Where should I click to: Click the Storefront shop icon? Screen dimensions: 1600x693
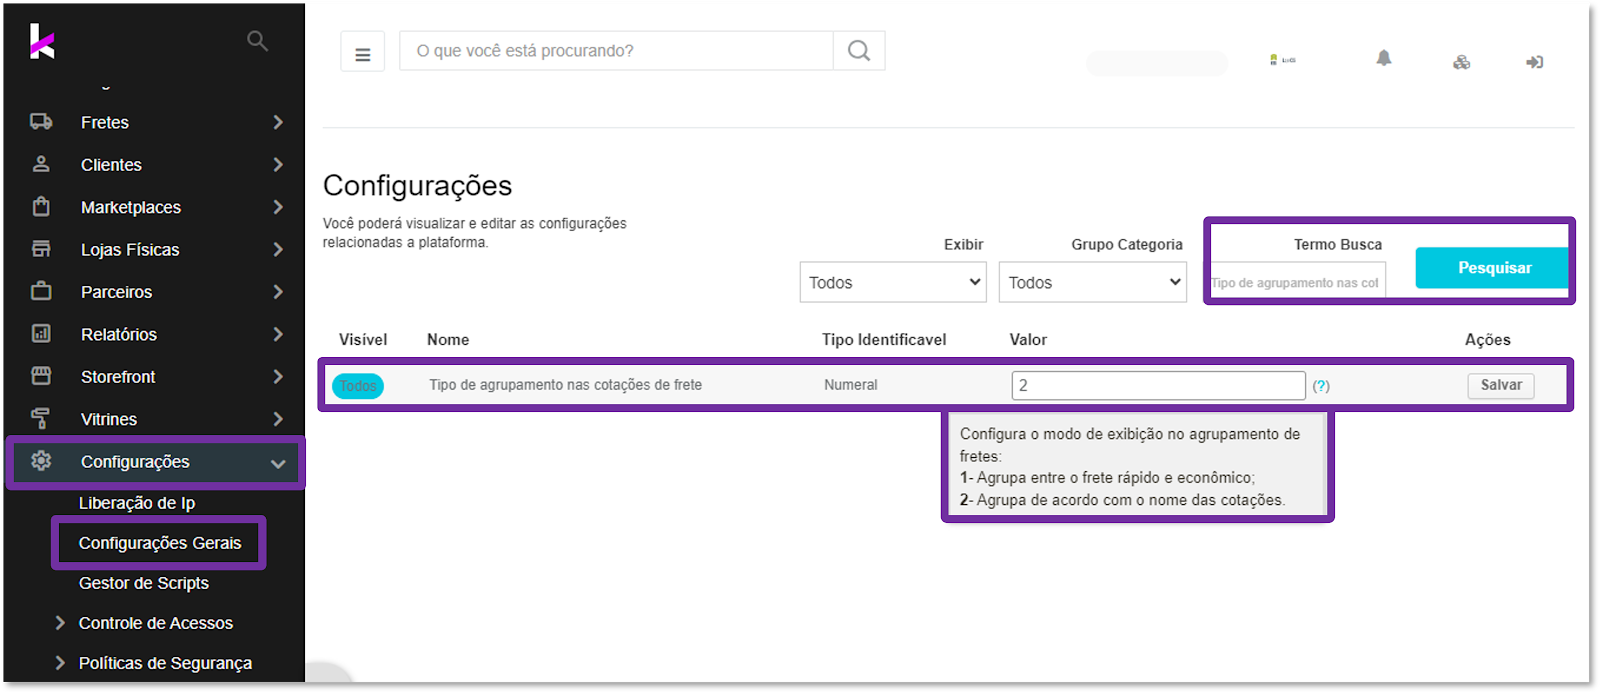coord(41,376)
